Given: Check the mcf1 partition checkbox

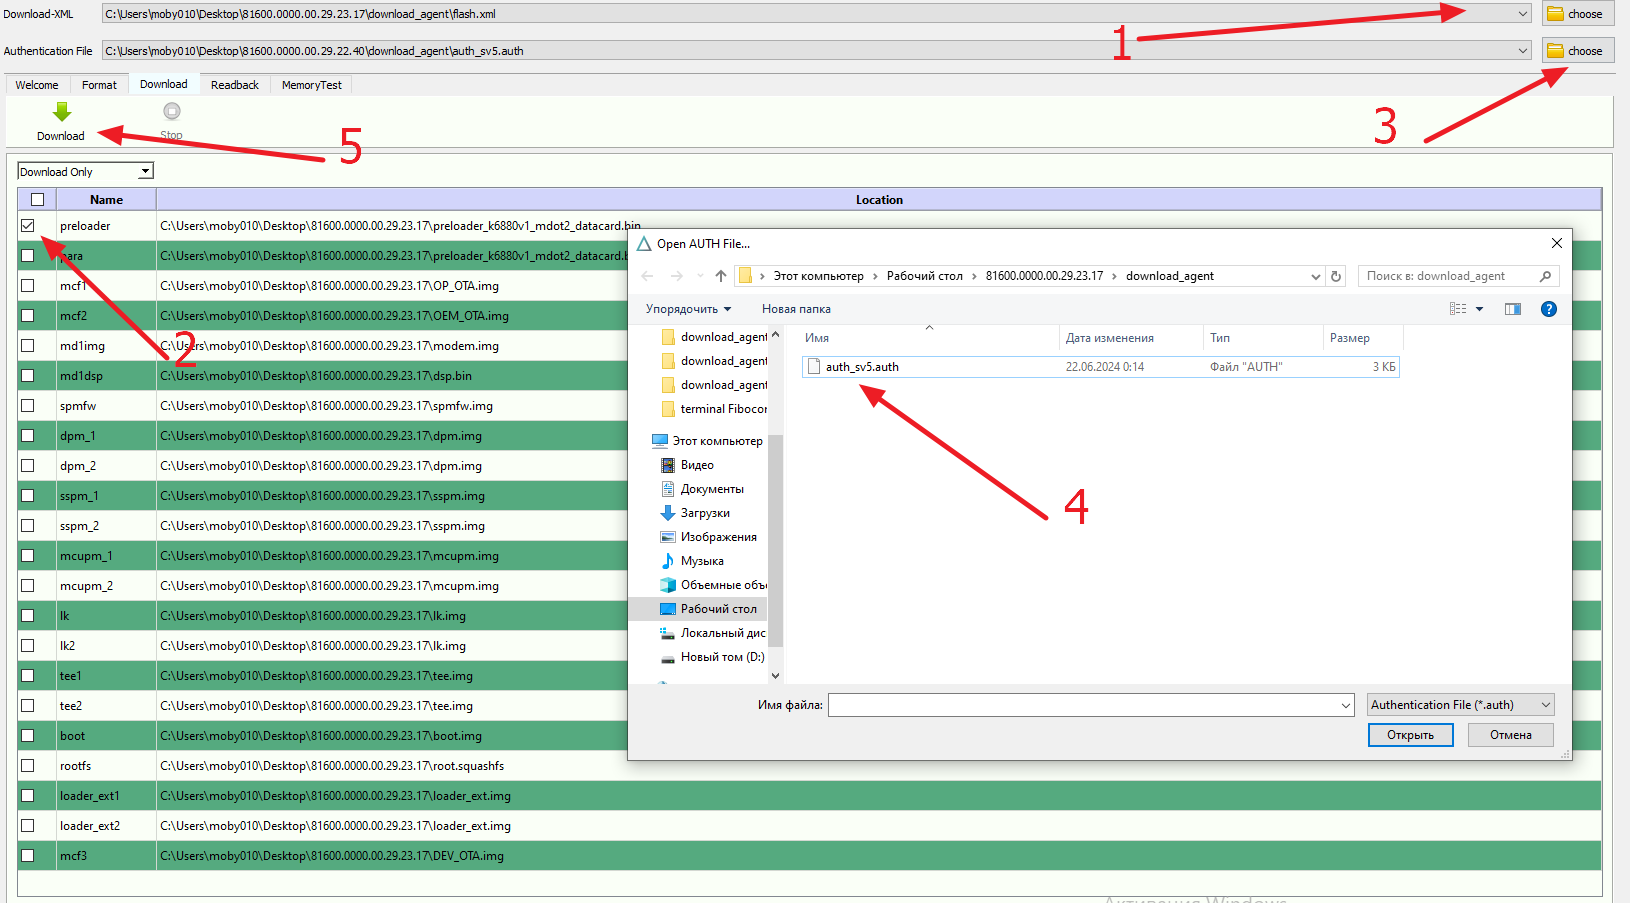Looking at the screenshot, I should point(28,286).
